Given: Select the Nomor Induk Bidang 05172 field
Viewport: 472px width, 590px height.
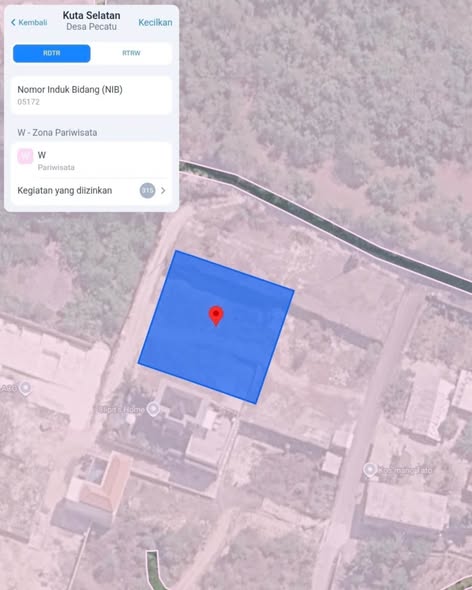Looking at the screenshot, I should [x=91, y=95].
